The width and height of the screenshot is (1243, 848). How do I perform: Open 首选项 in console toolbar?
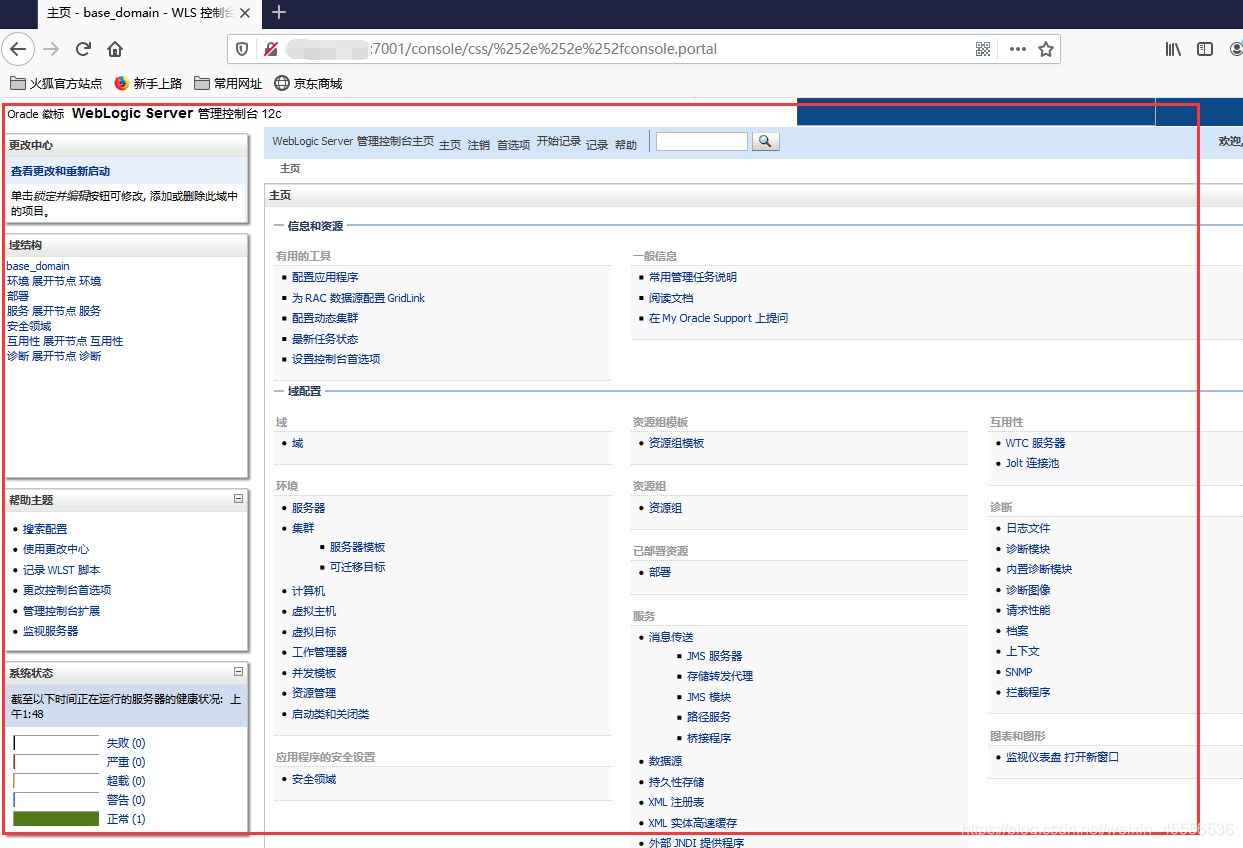514,145
